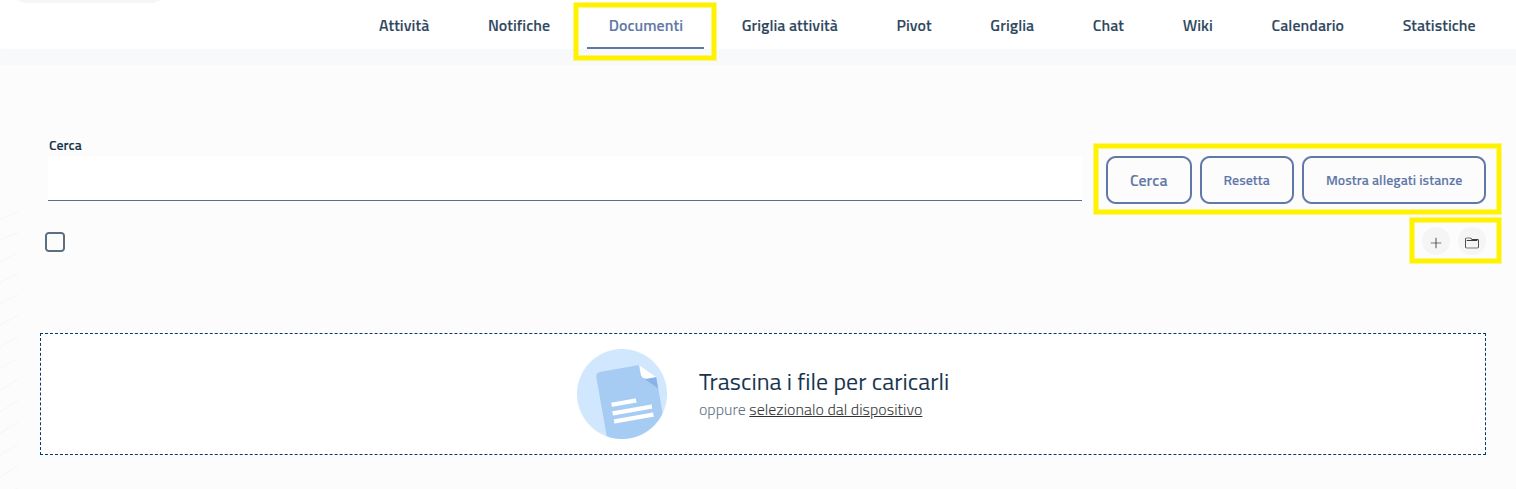Click the plus icon to add a document
Image resolution: width=1516 pixels, height=489 pixels.
[1435, 242]
